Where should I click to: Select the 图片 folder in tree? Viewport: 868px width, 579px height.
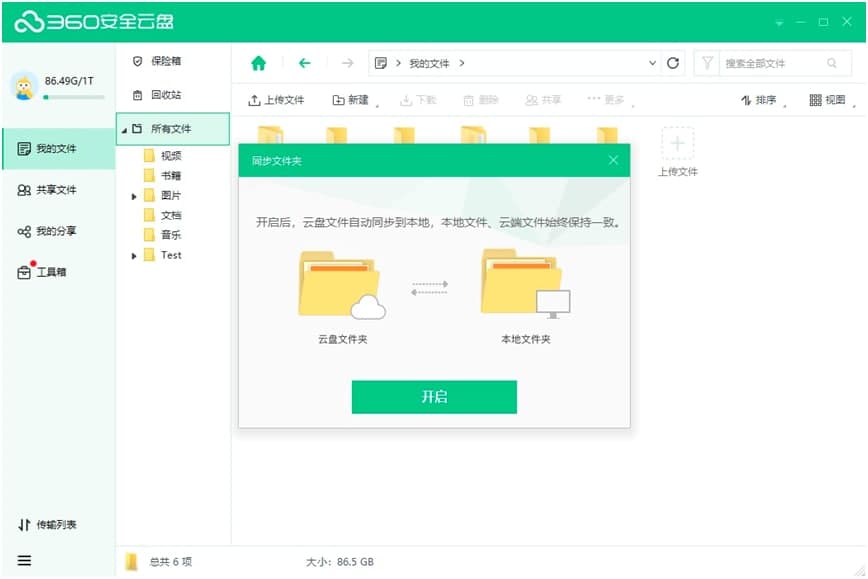163,195
